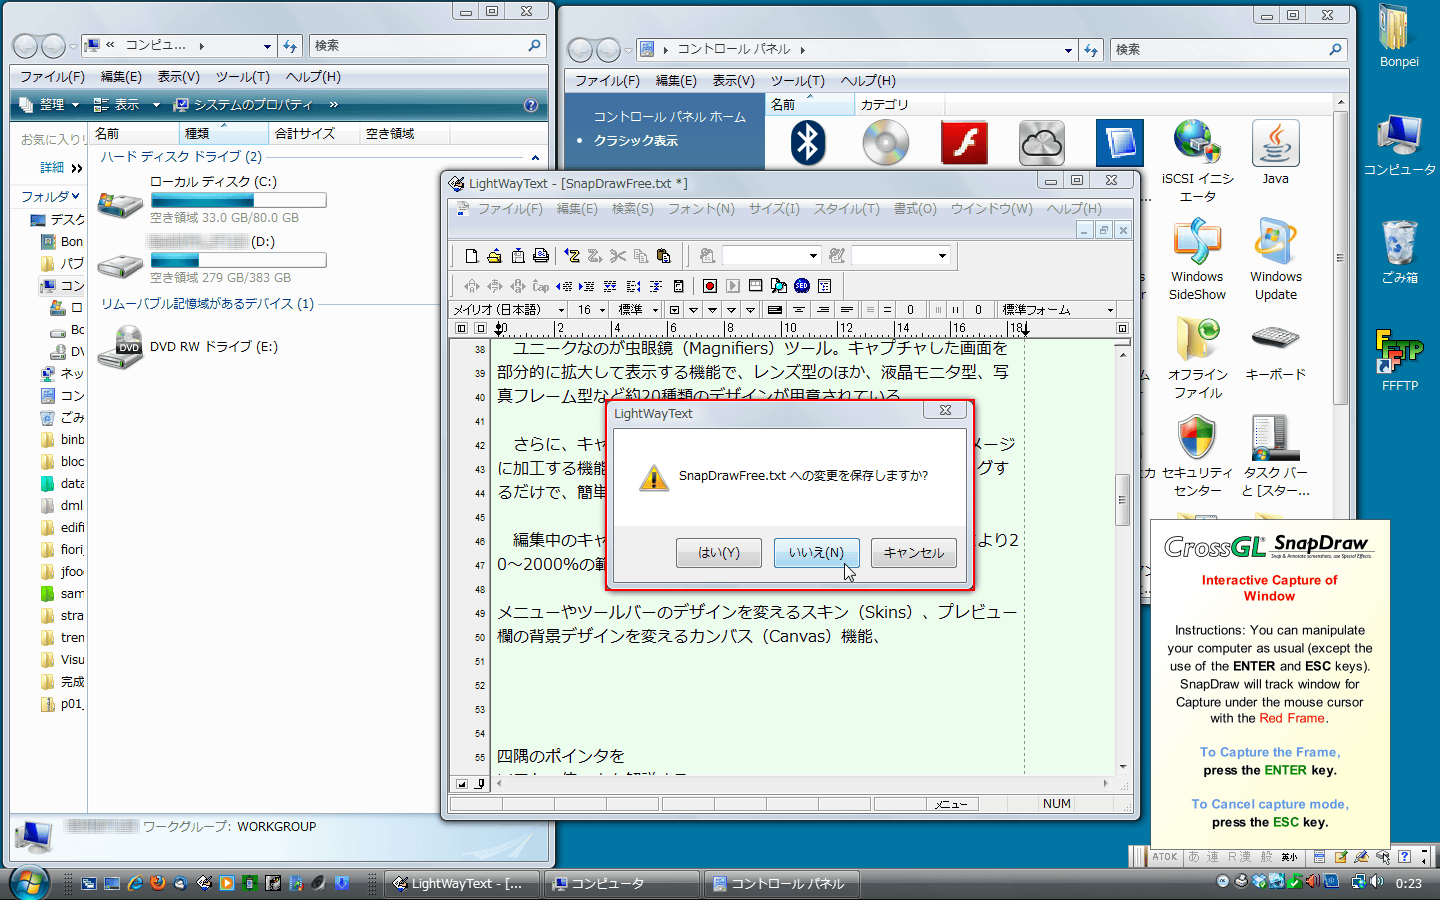Screen dimensions: 1440x900
Task: Click the はい(Y) button in save dialog
Action: tap(718, 553)
